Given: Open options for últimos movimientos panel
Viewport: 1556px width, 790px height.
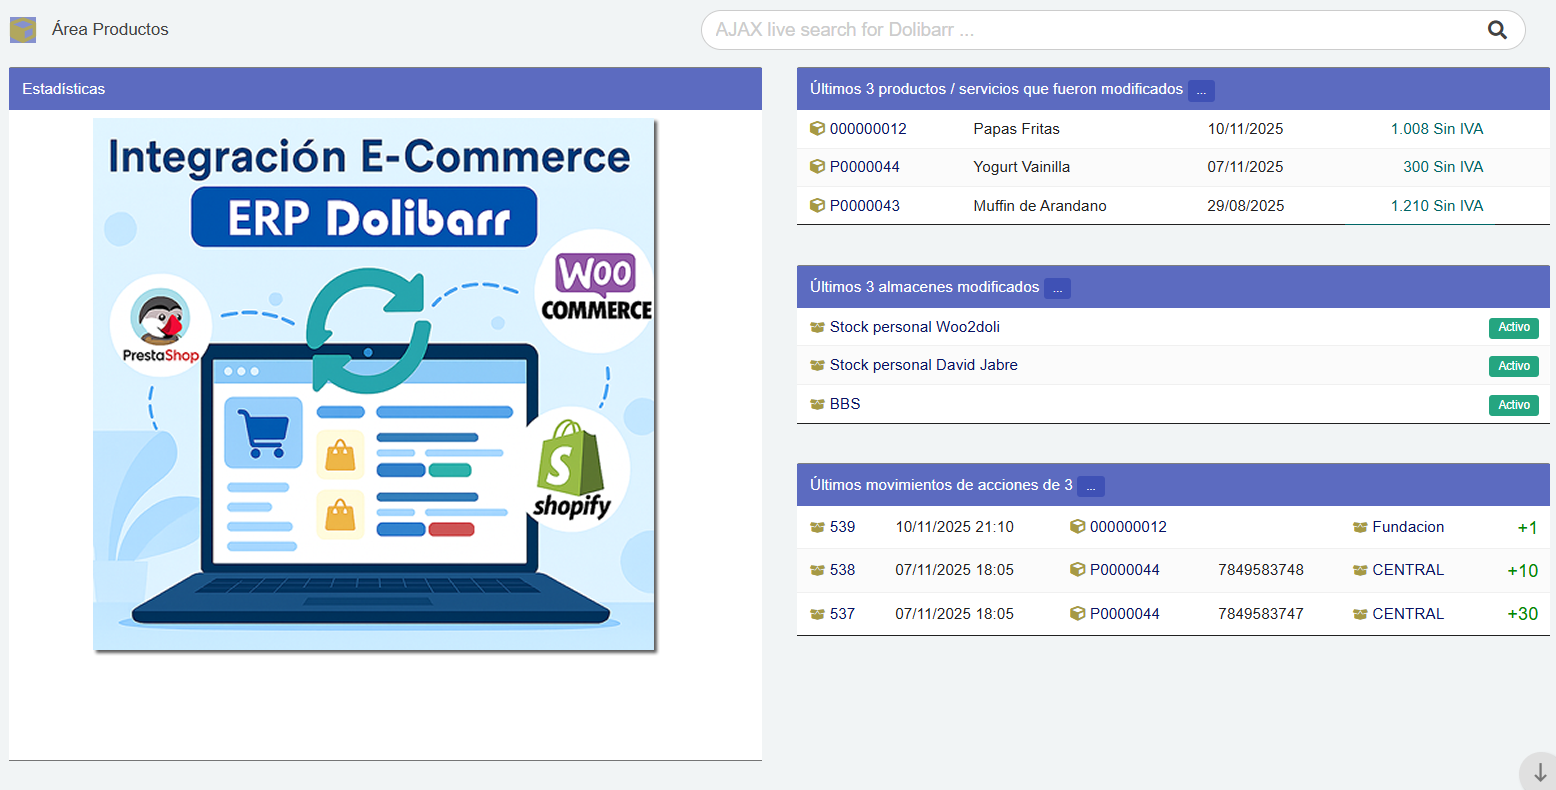Looking at the screenshot, I should tap(1091, 486).
